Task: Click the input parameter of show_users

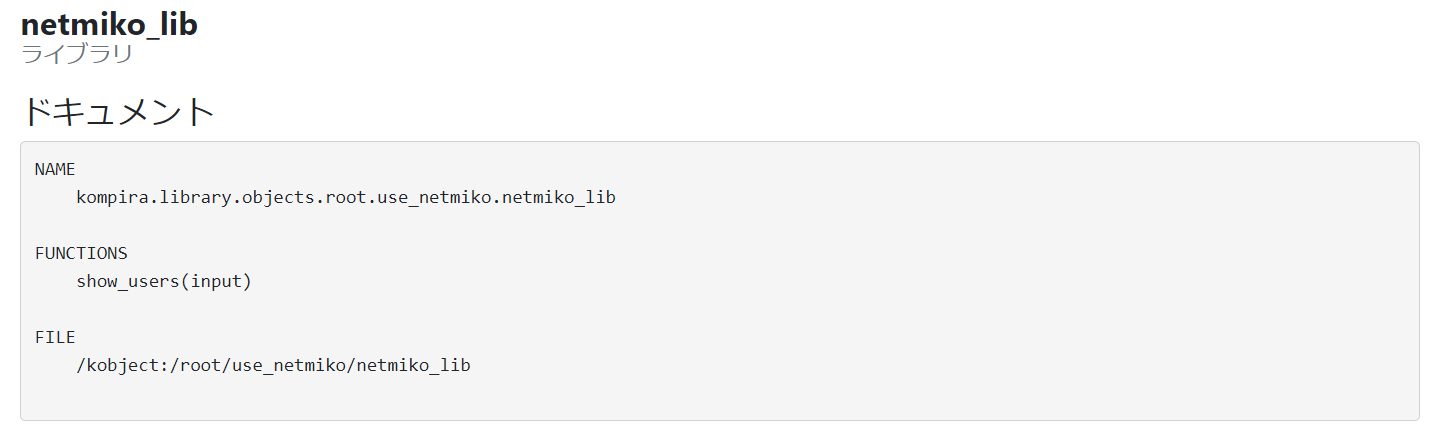Action: coord(216,281)
